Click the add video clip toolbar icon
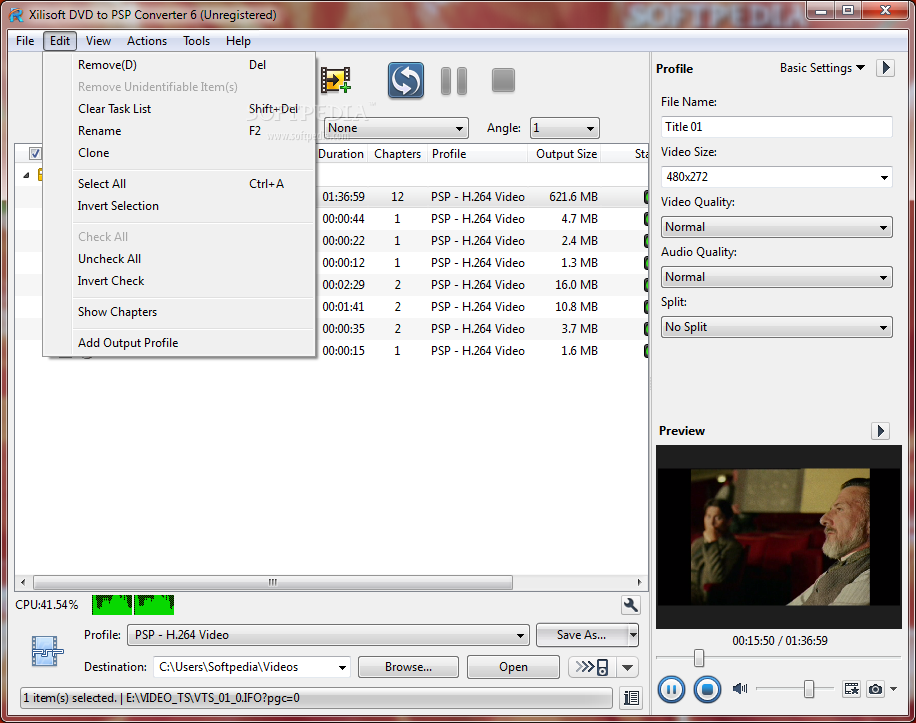 coord(335,81)
